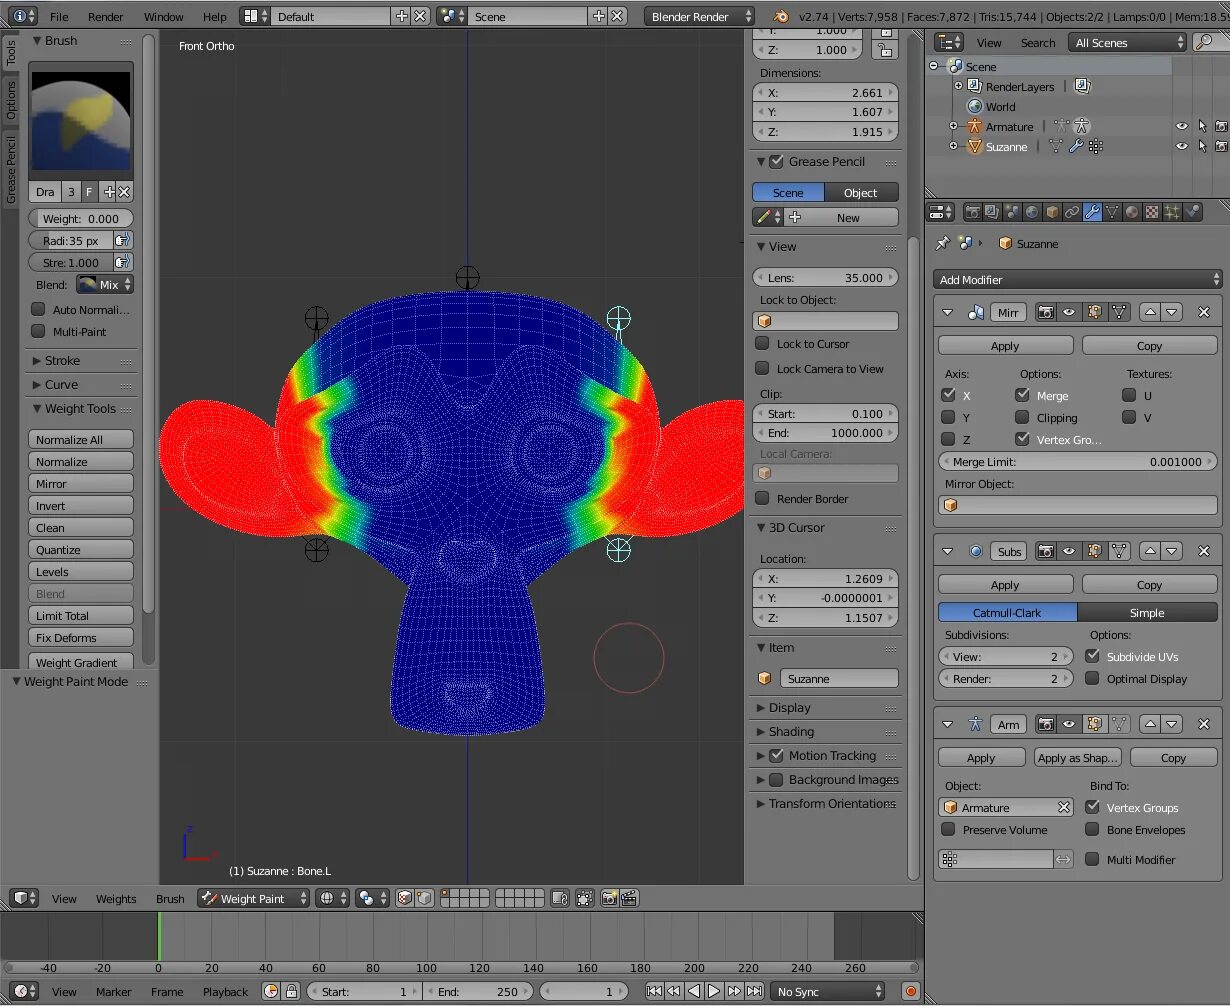Pin the properties context with pushpin
1230x1006 pixels.
pos(942,243)
